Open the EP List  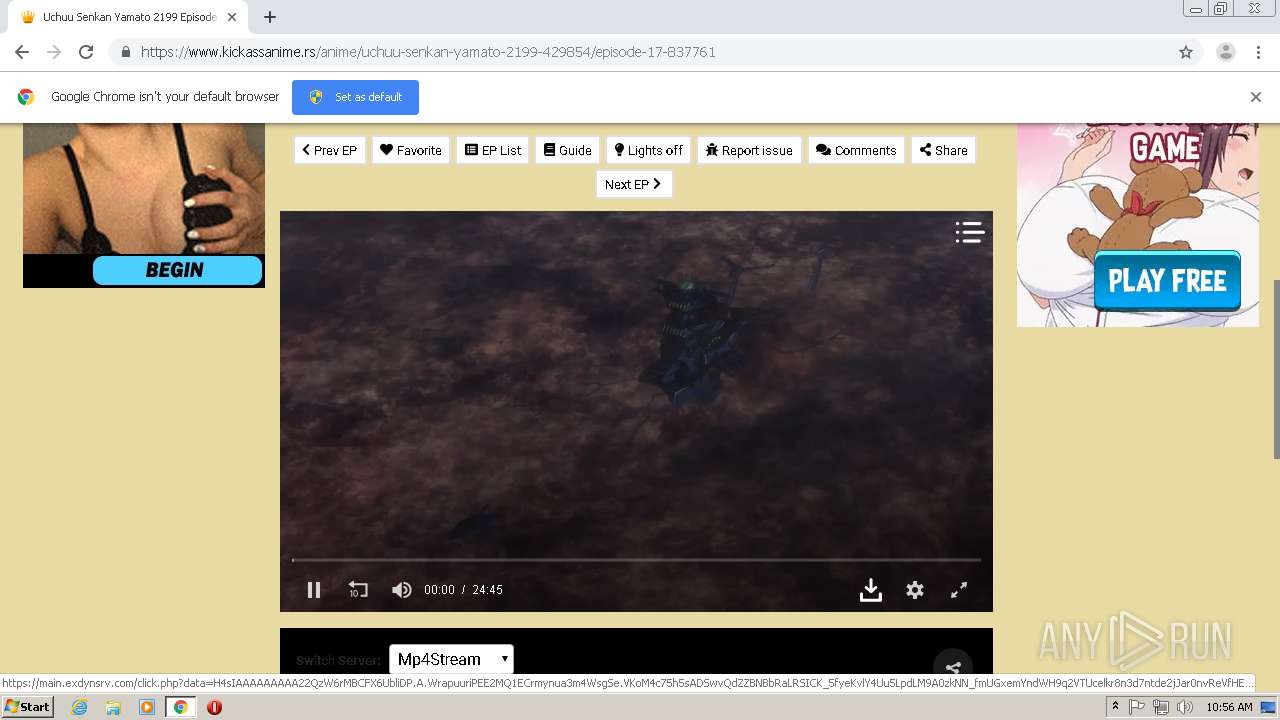493,150
